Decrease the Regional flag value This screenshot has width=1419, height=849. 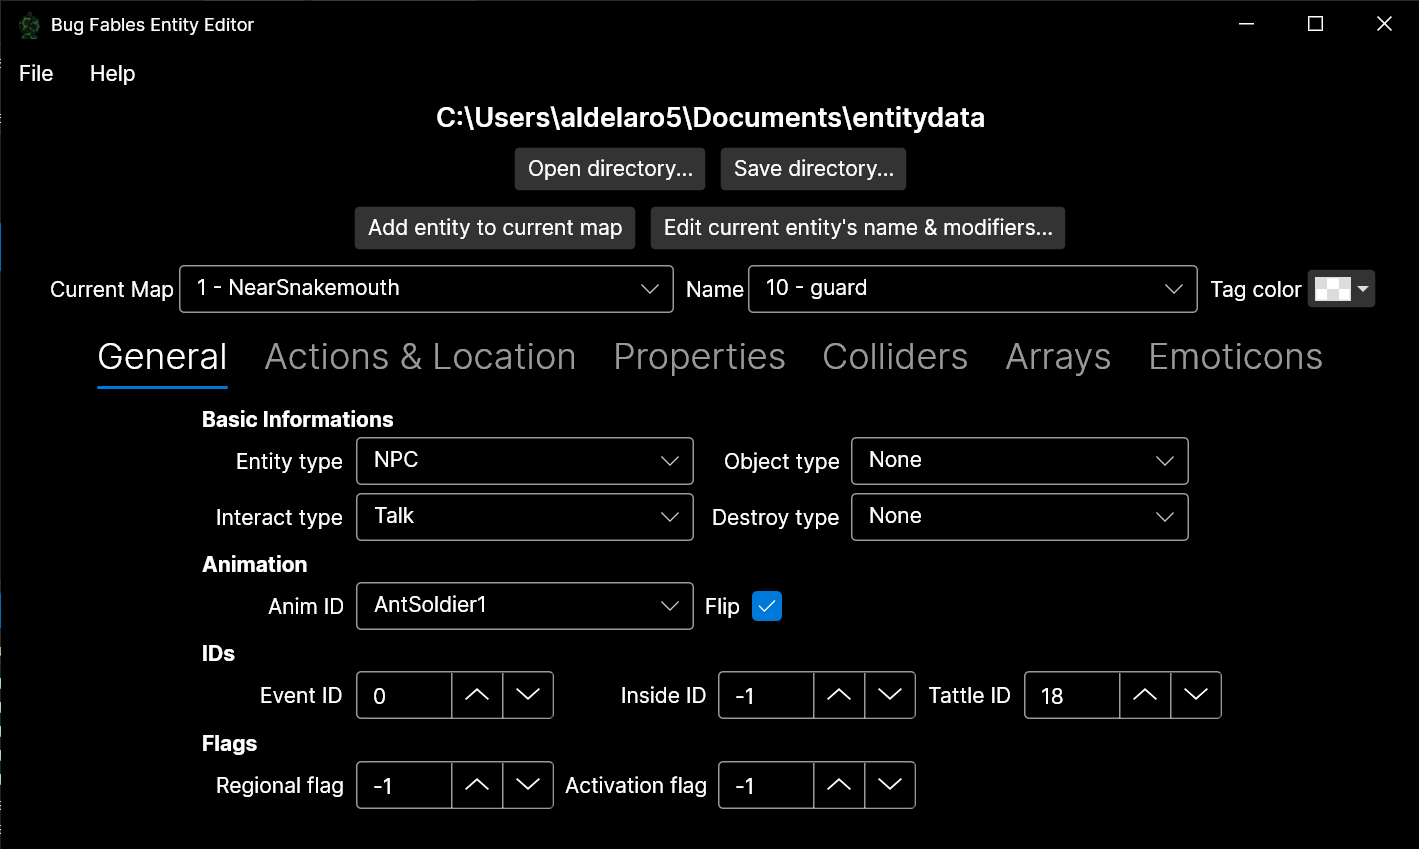(528, 785)
